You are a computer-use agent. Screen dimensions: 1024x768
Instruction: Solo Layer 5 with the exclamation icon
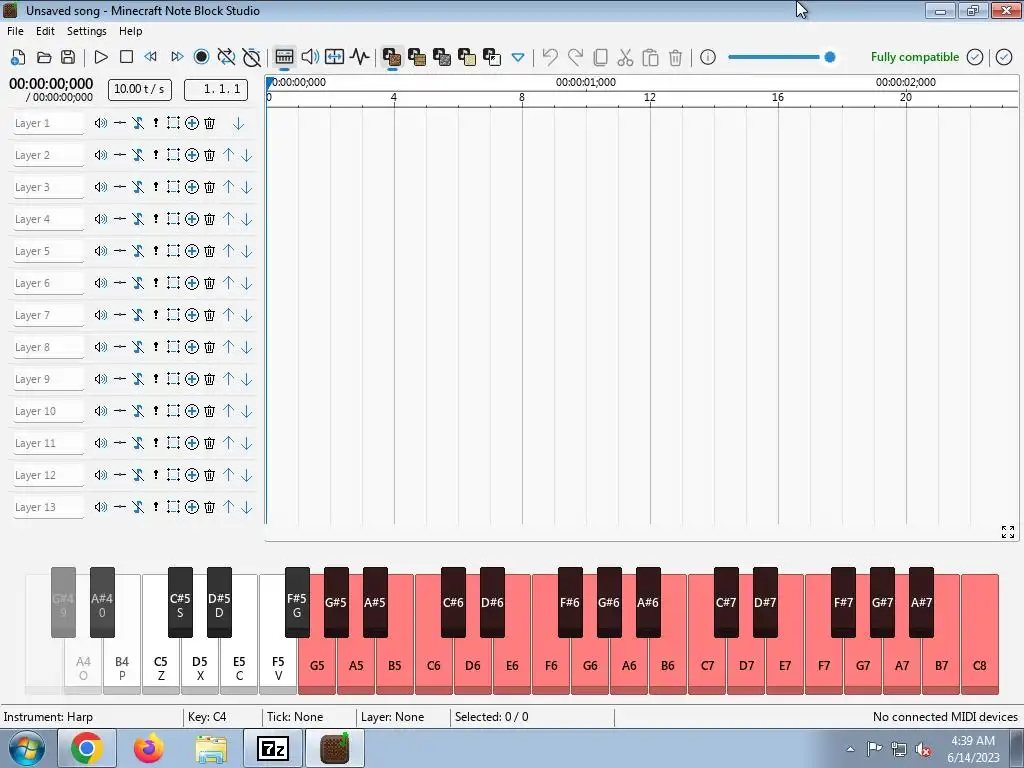click(x=155, y=251)
